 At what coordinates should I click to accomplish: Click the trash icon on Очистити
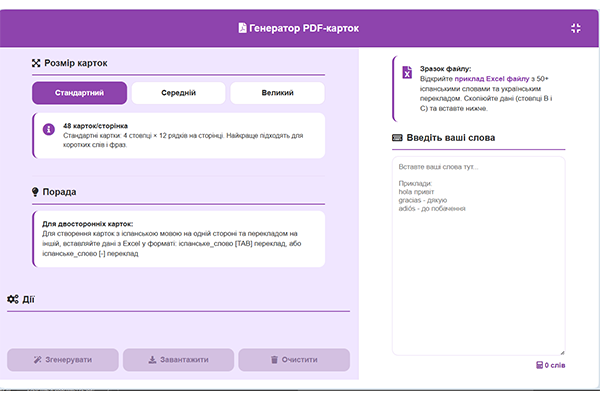coord(274,360)
